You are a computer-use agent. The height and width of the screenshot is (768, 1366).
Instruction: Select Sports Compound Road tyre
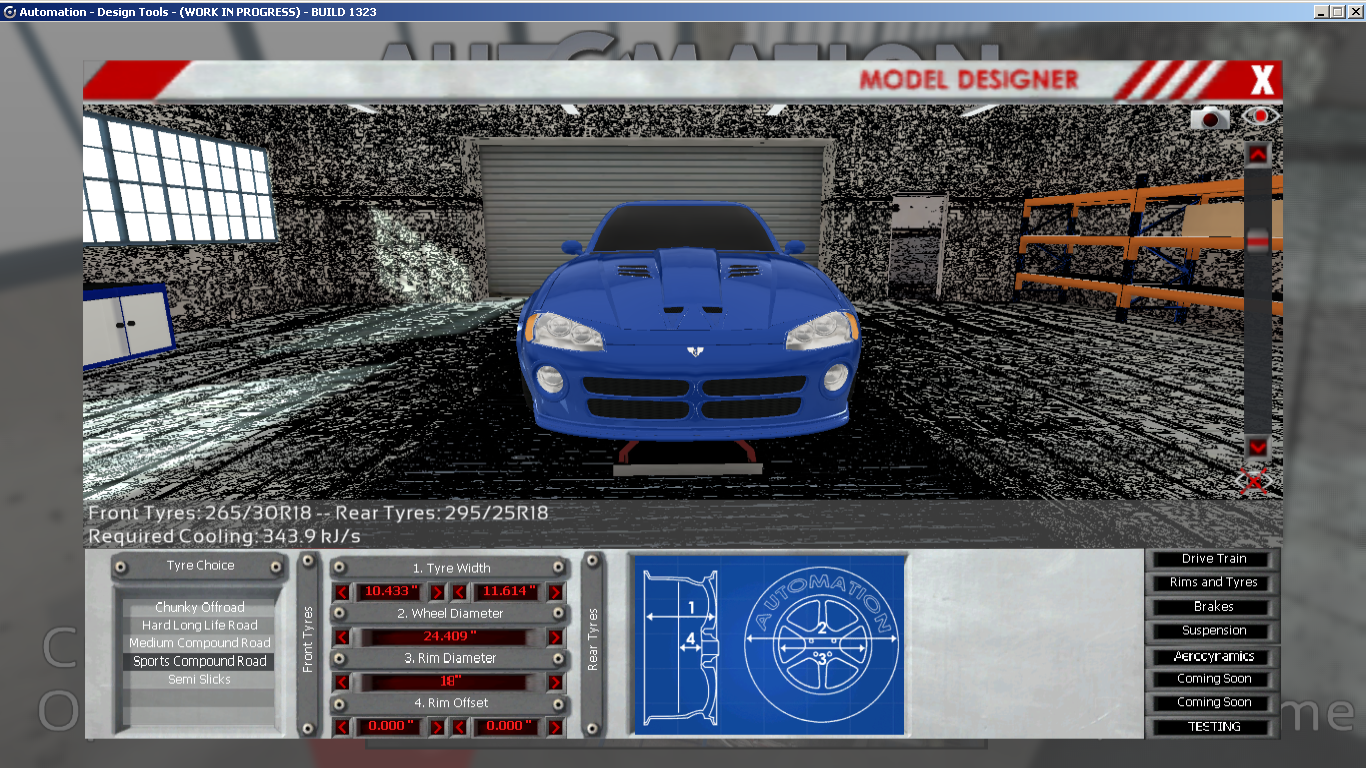click(x=199, y=661)
